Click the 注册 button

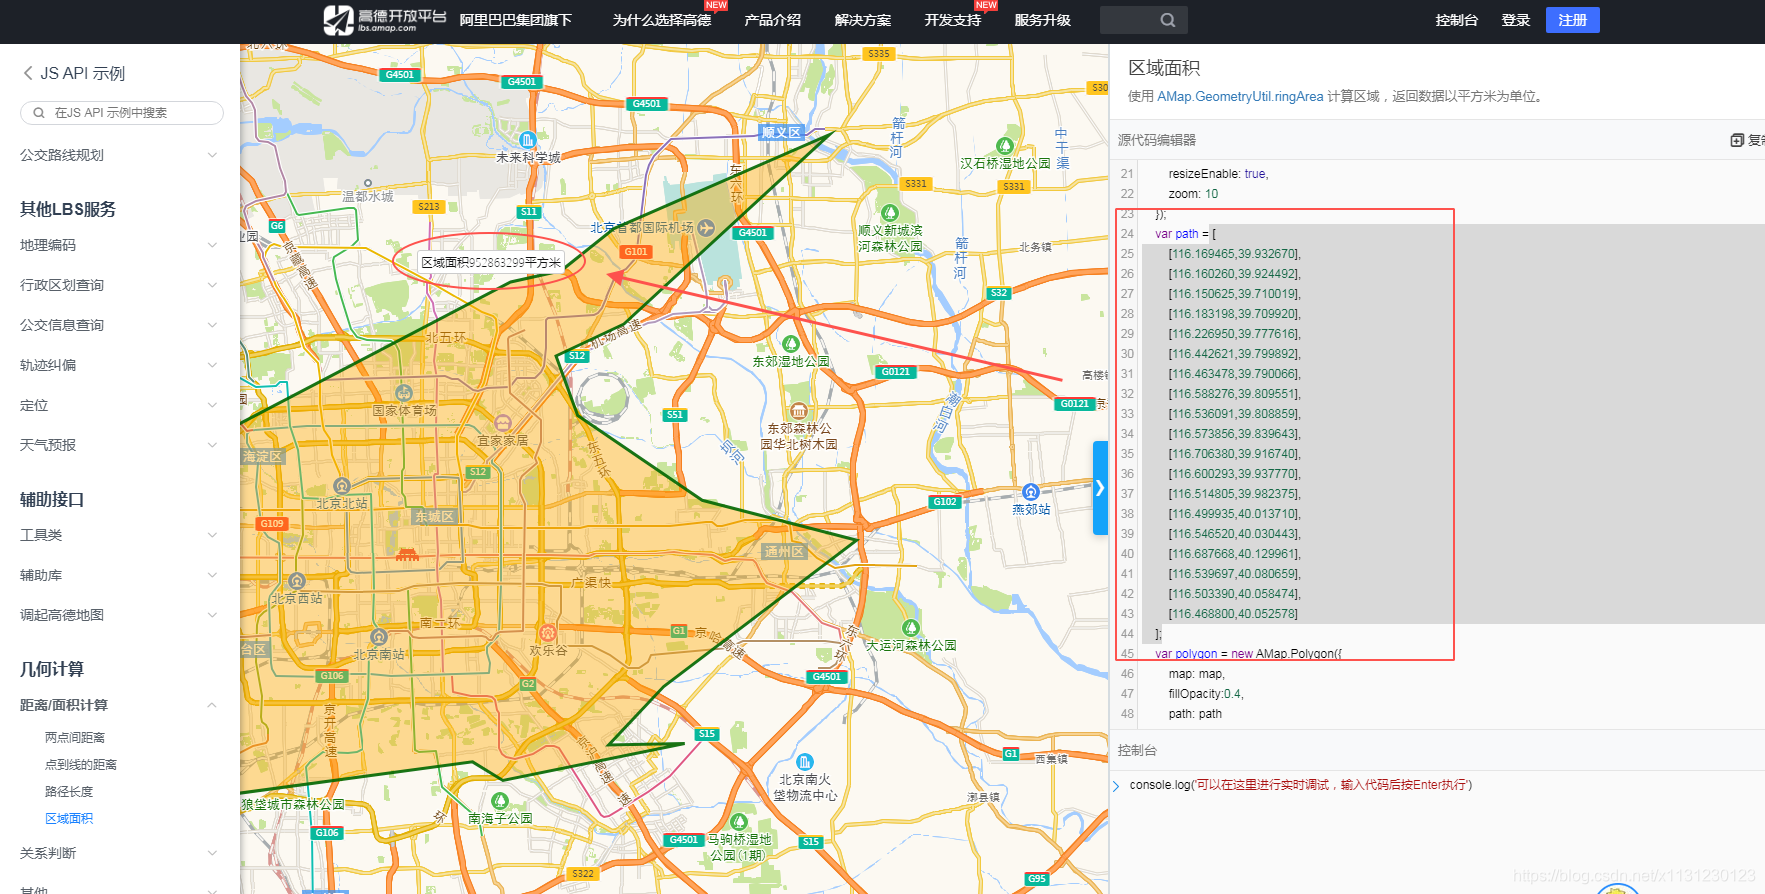(x=1573, y=20)
